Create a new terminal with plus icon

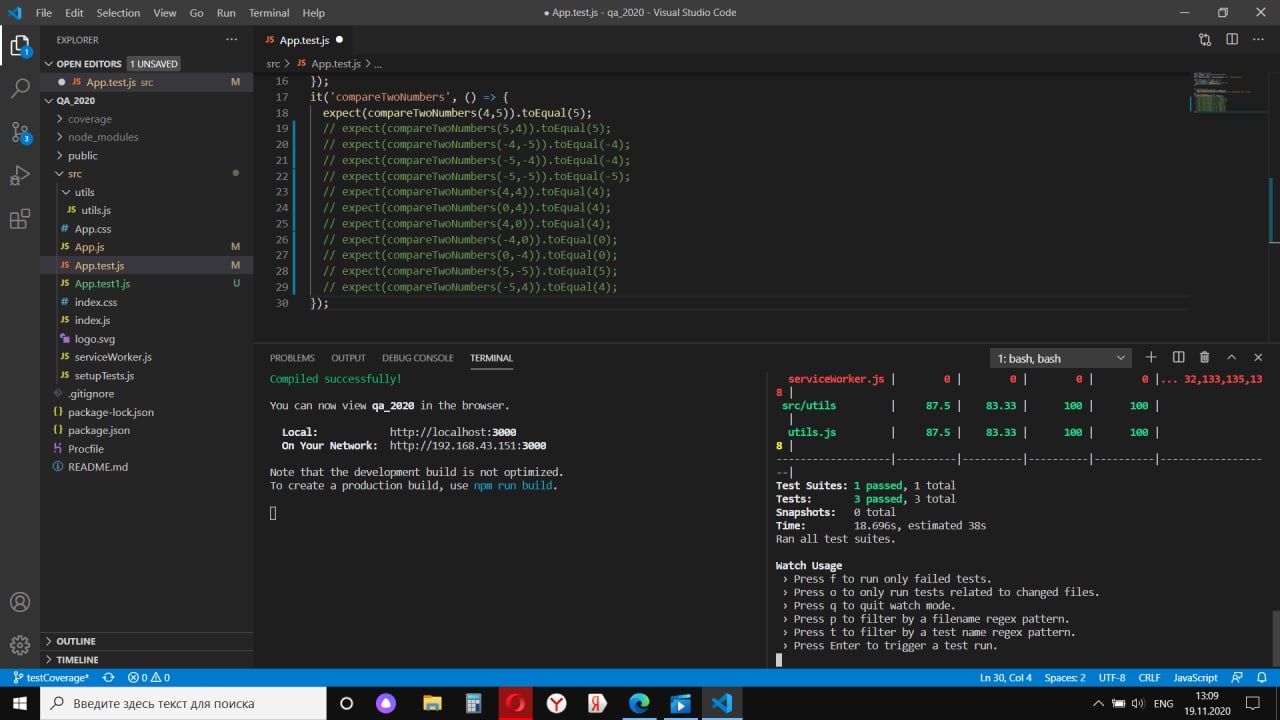[x=1151, y=357]
